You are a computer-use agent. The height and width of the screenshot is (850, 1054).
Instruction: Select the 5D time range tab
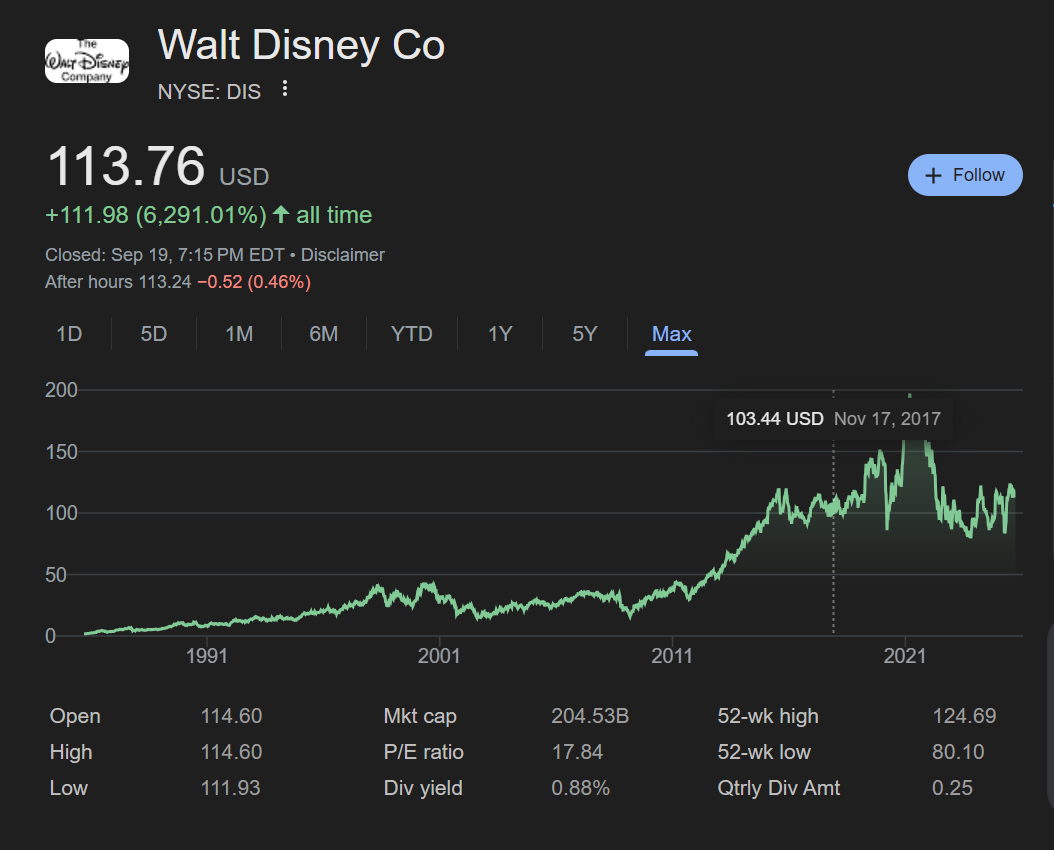pos(154,334)
